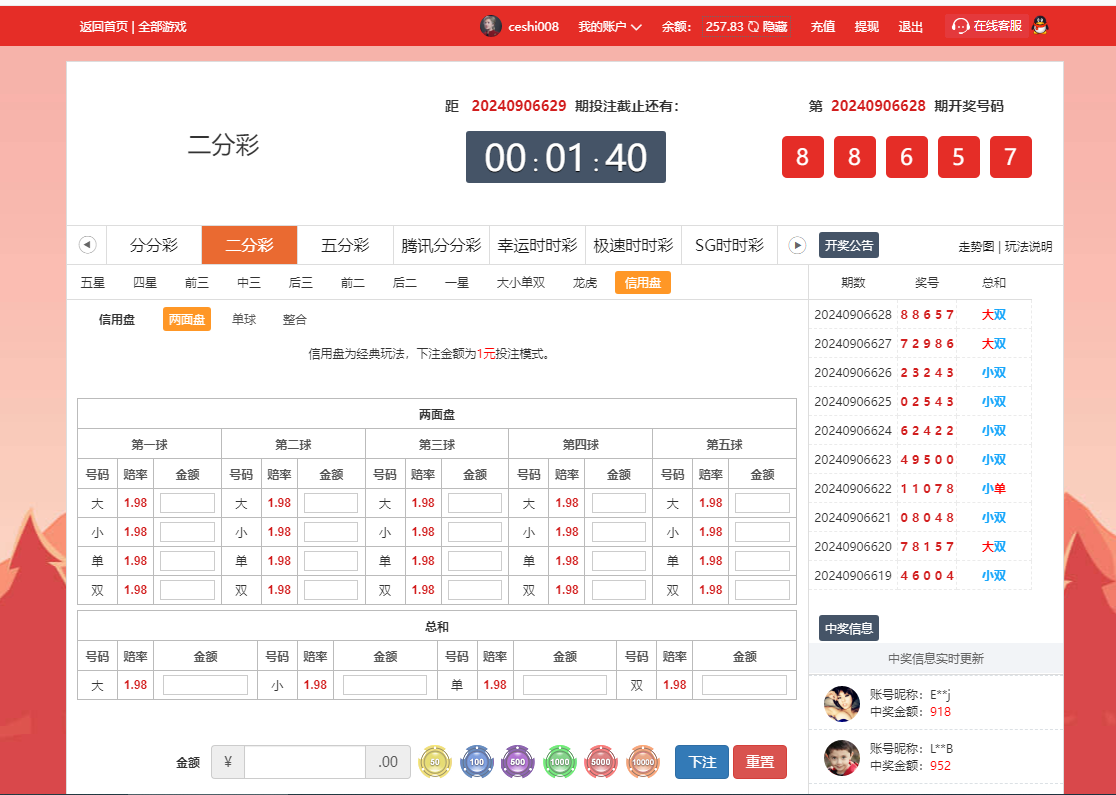Image resolution: width=1116 pixels, height=795 pixels.
Task: Click draw row 20240906619
Action: click(x=920, y=576)
